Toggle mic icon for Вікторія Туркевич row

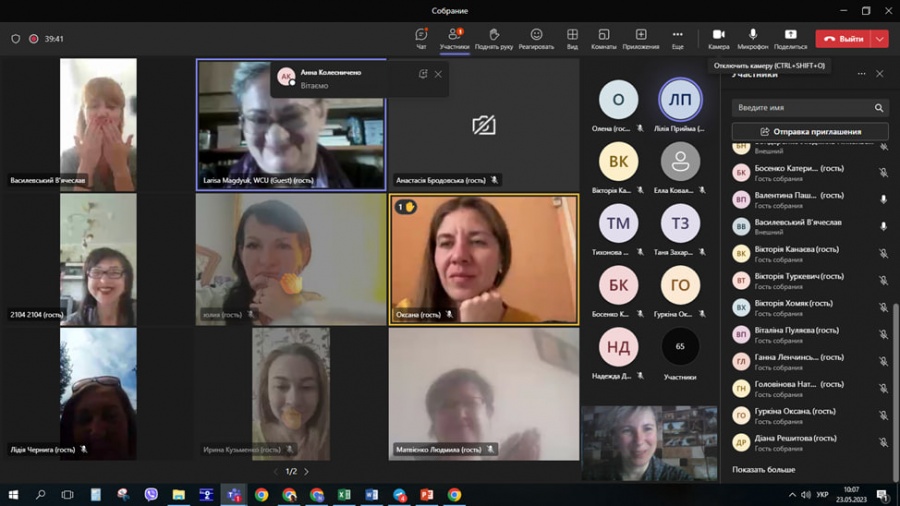click(x=883, y=281)
